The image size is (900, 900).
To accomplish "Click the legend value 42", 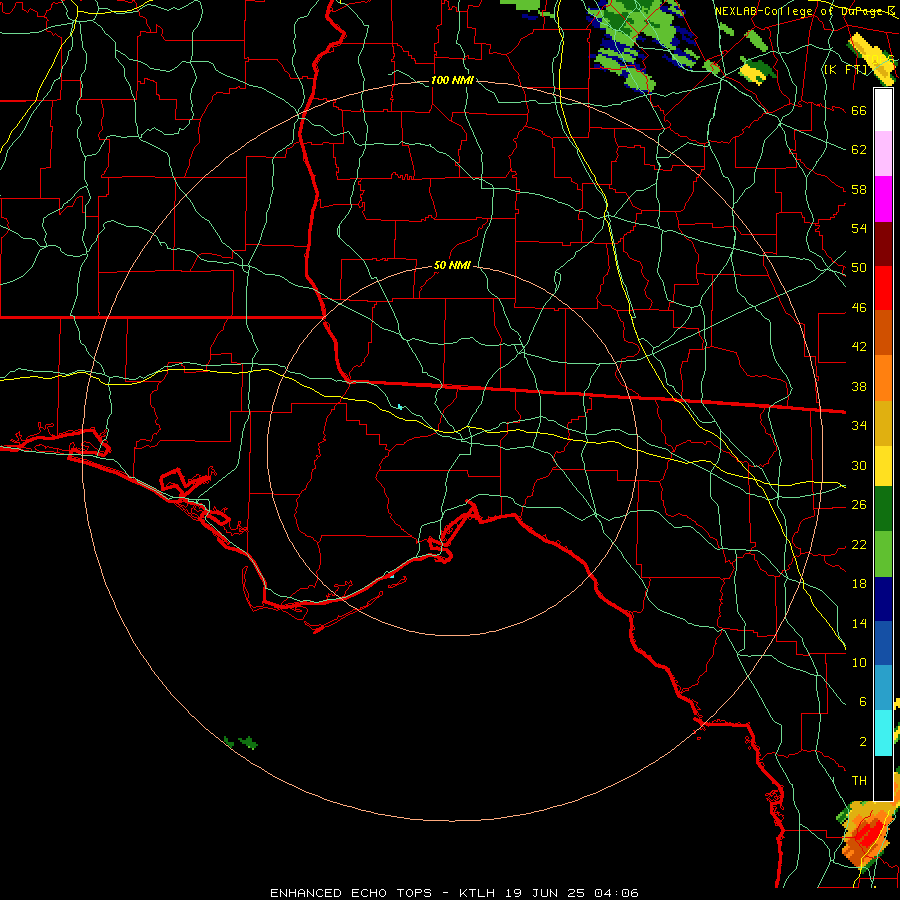I will click(x=859, y=347).
